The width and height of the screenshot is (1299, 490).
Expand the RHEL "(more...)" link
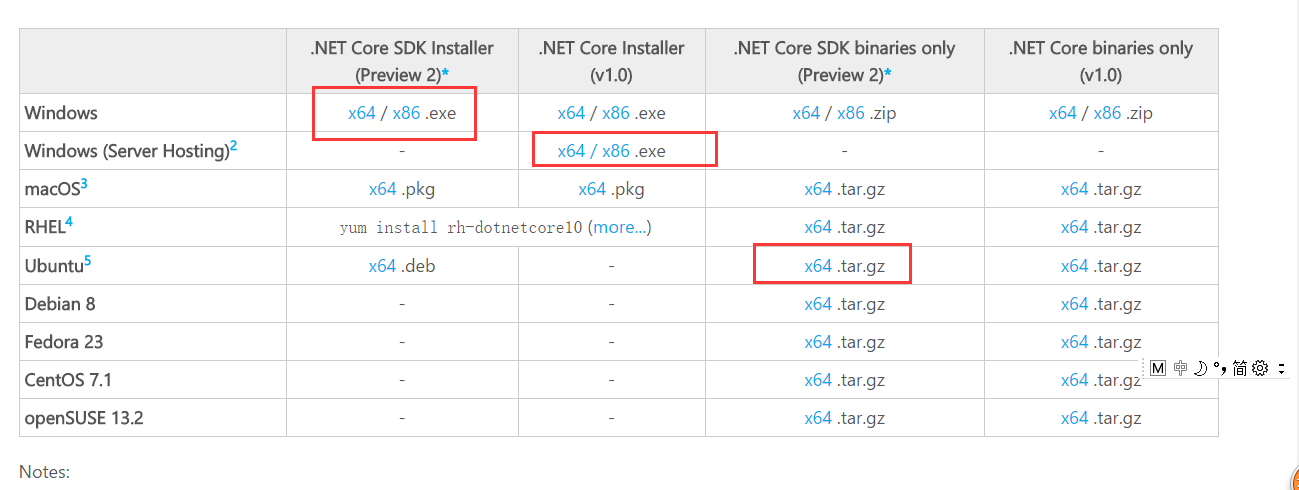pos(620,227)
